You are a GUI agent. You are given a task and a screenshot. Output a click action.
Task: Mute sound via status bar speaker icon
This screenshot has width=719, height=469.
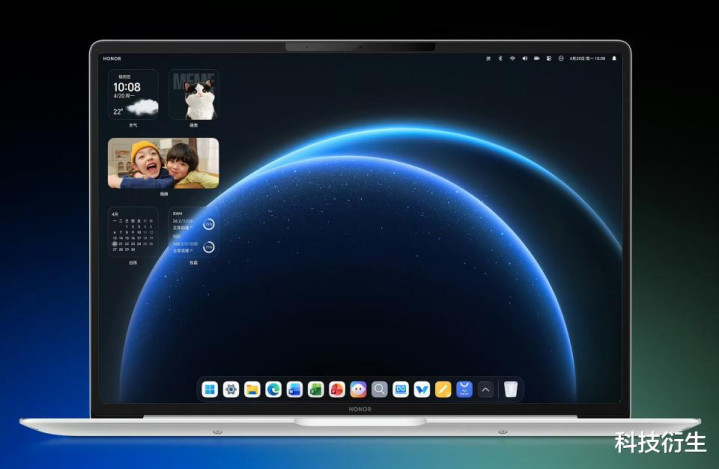525,58
